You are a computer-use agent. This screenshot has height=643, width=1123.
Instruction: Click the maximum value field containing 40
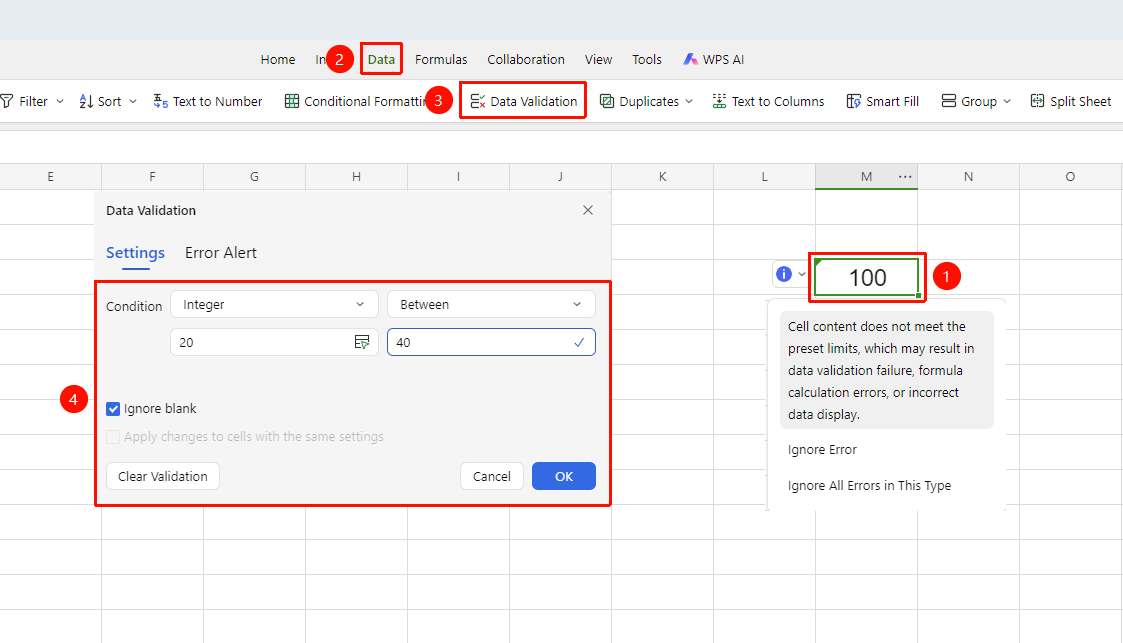click(491, 342)
